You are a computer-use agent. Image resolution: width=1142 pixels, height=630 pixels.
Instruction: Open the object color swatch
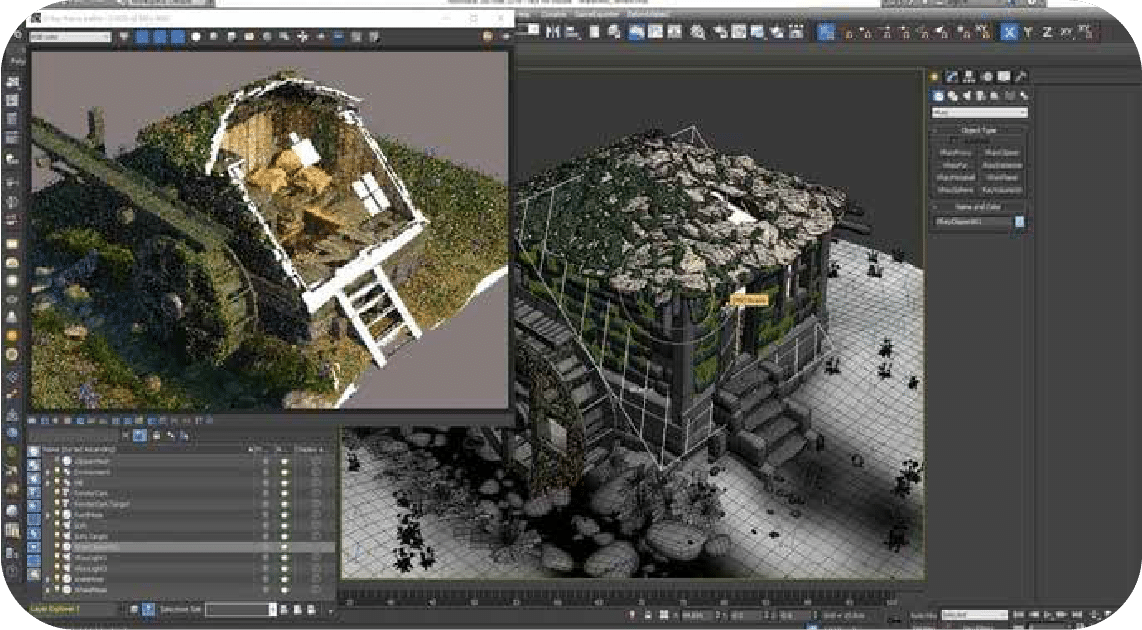[x=1020, y=221]
